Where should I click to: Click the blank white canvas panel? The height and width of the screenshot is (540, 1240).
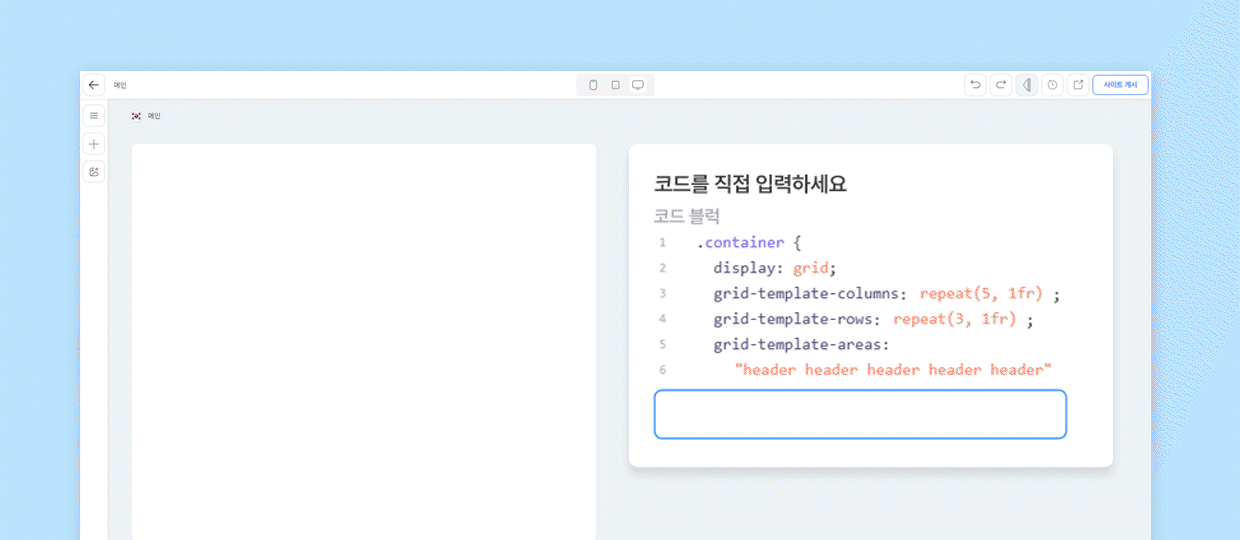364,342
